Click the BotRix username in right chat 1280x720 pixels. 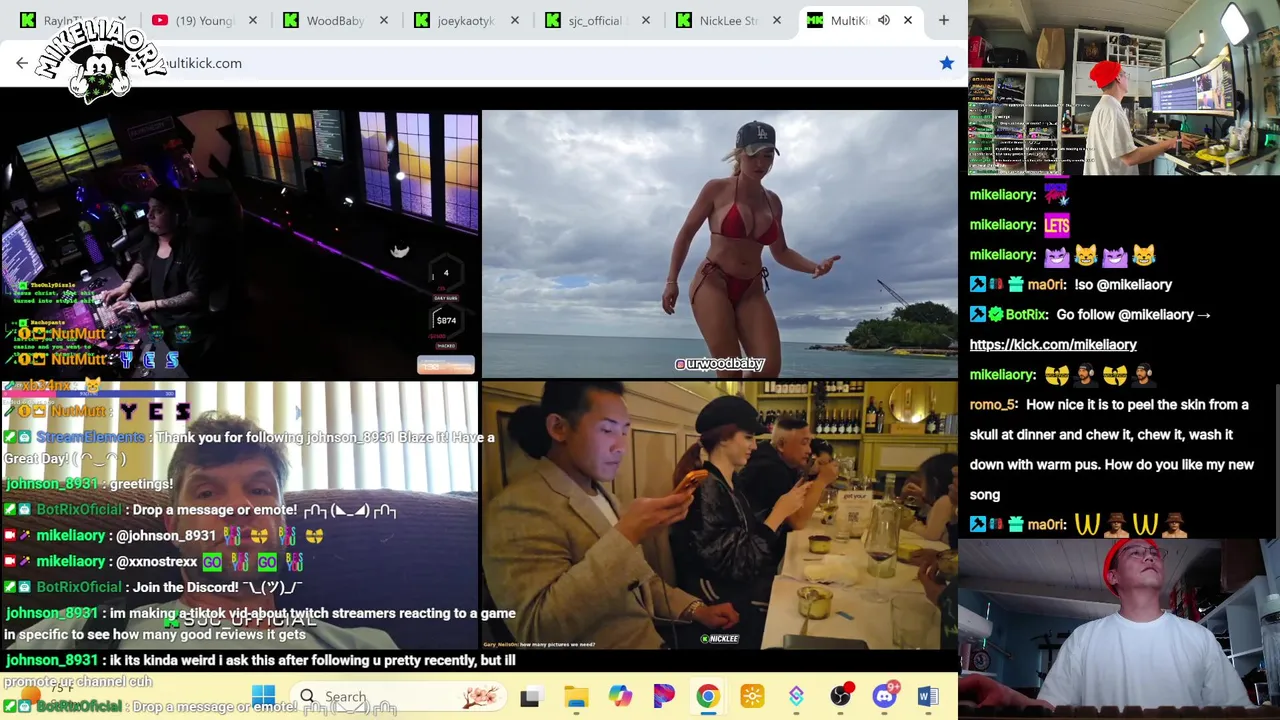1027,314
